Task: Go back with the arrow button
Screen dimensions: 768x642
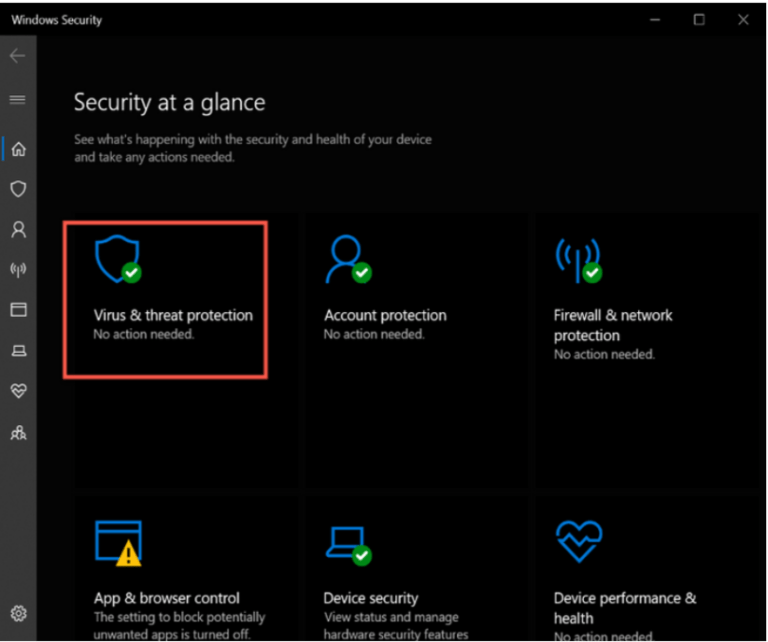Action: [18, 56]
